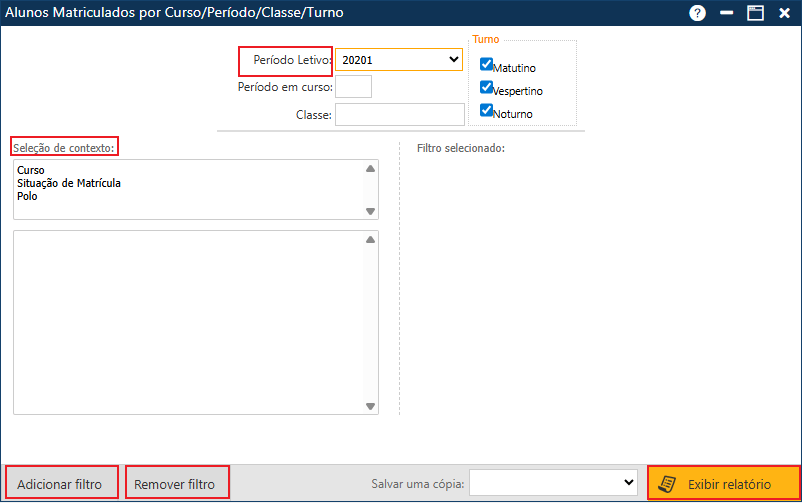Select Curso in the context list

(31, 171)
